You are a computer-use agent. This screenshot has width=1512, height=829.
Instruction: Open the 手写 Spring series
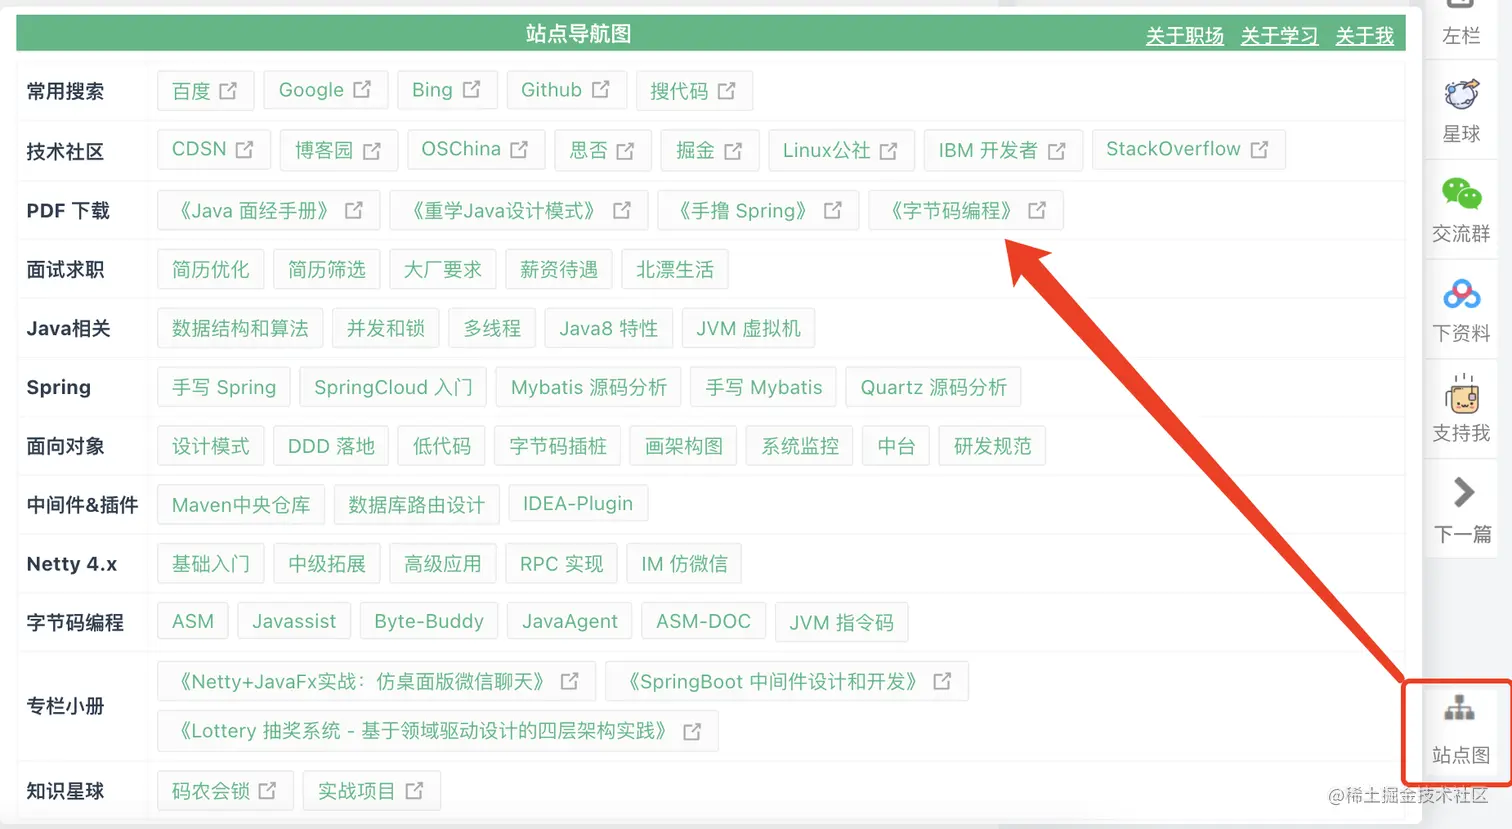tap(224, 387)
